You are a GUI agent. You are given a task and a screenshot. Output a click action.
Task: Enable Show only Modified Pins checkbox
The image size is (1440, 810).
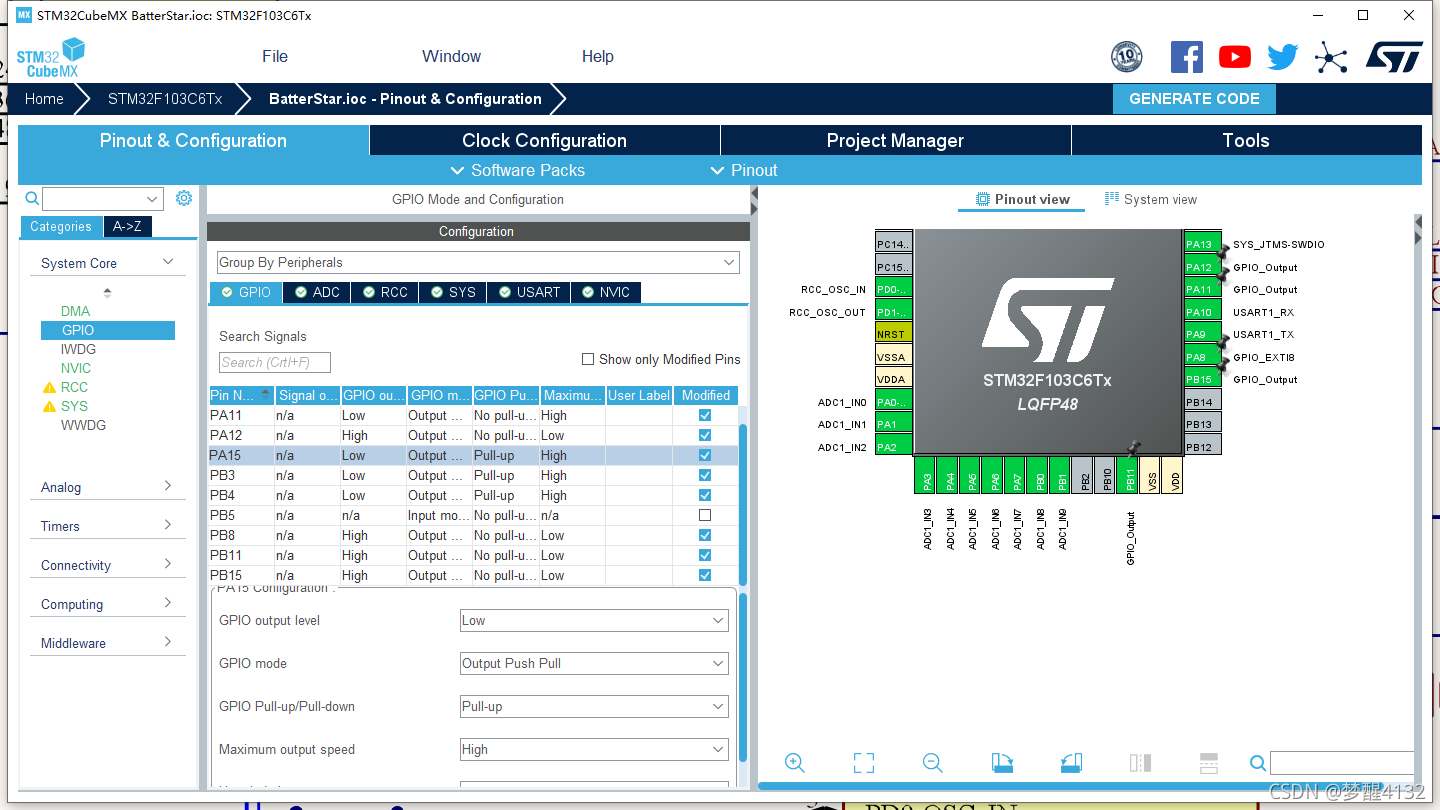point(588,359)
